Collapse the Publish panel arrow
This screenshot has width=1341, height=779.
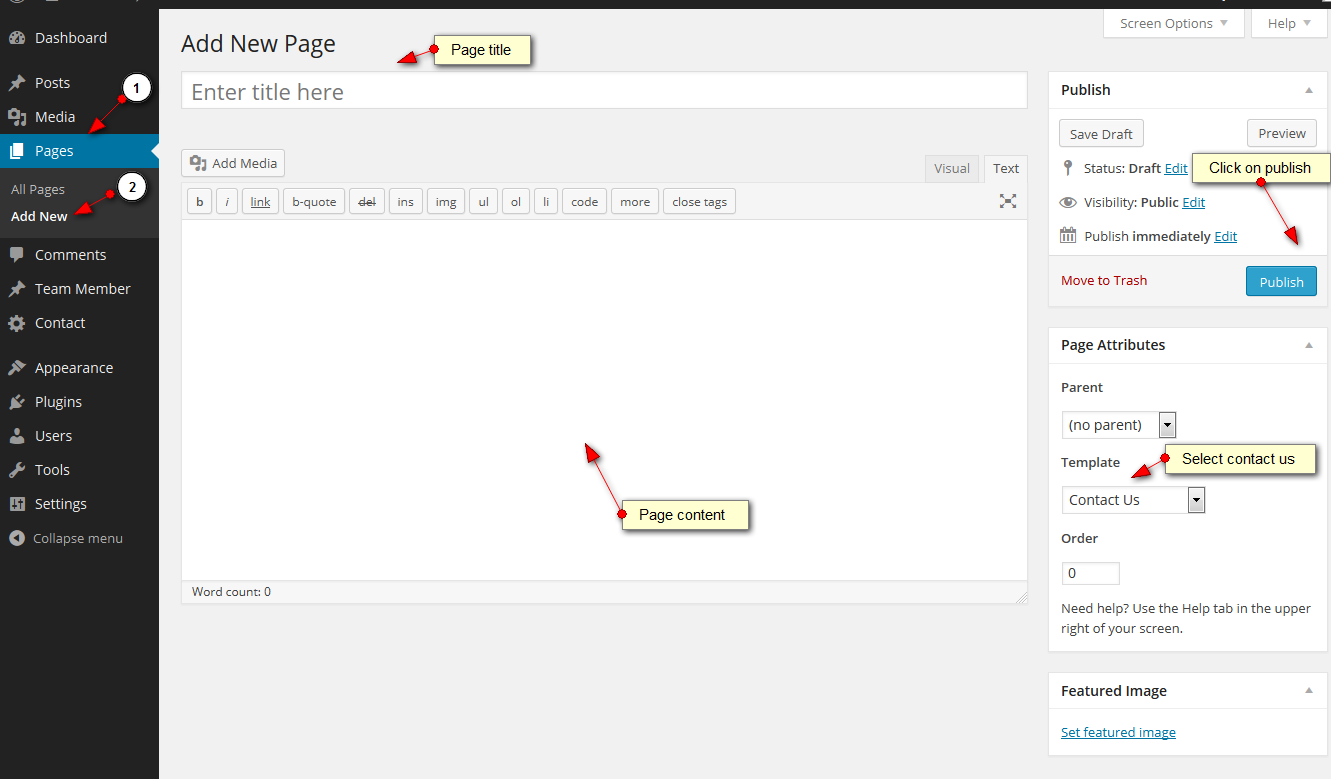1309,90
